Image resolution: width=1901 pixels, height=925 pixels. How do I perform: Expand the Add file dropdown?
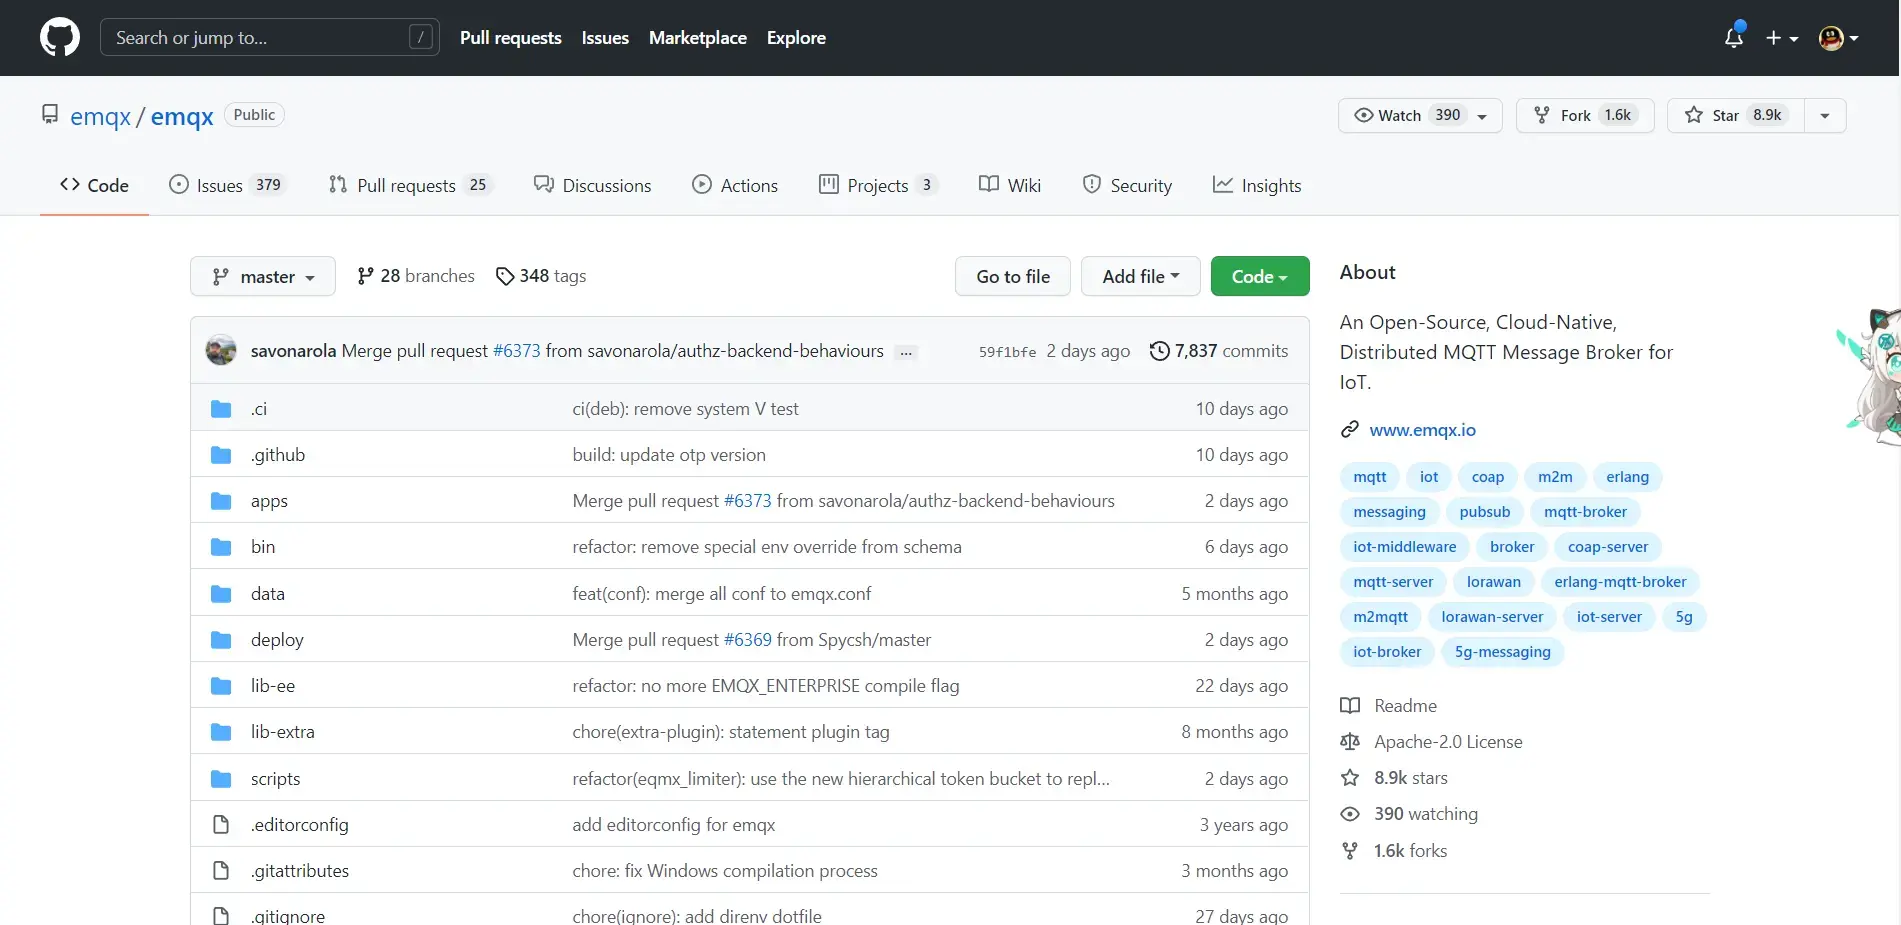pos(1140,277)
